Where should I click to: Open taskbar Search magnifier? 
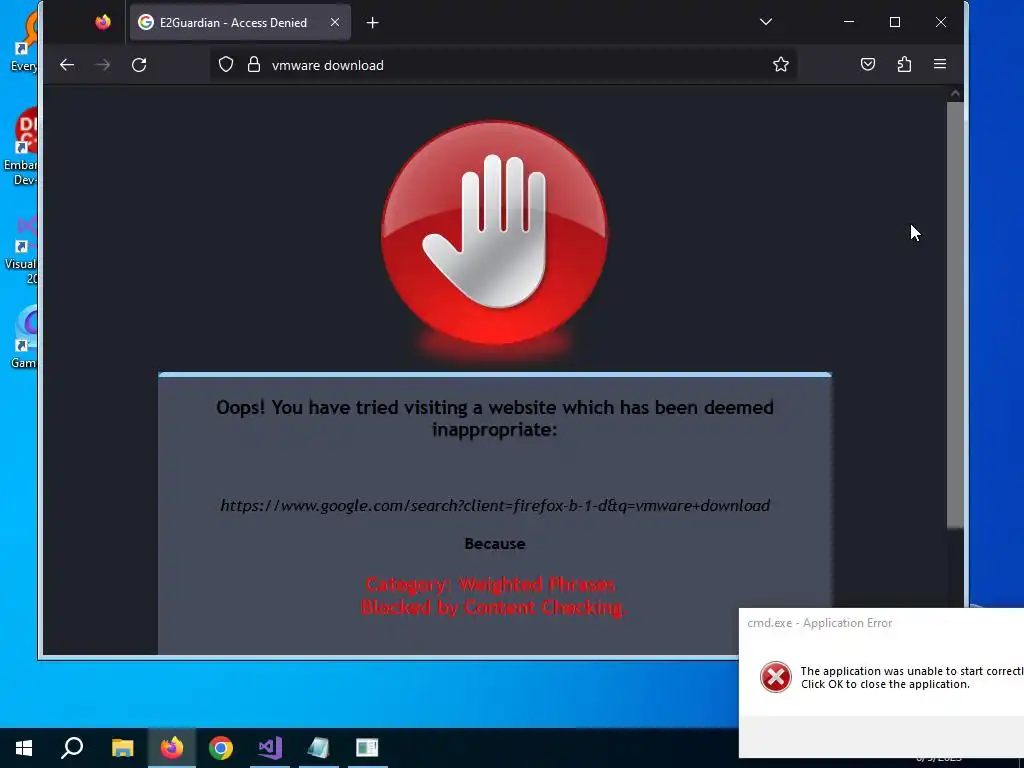pyautogui.click(x=72, y=748)
